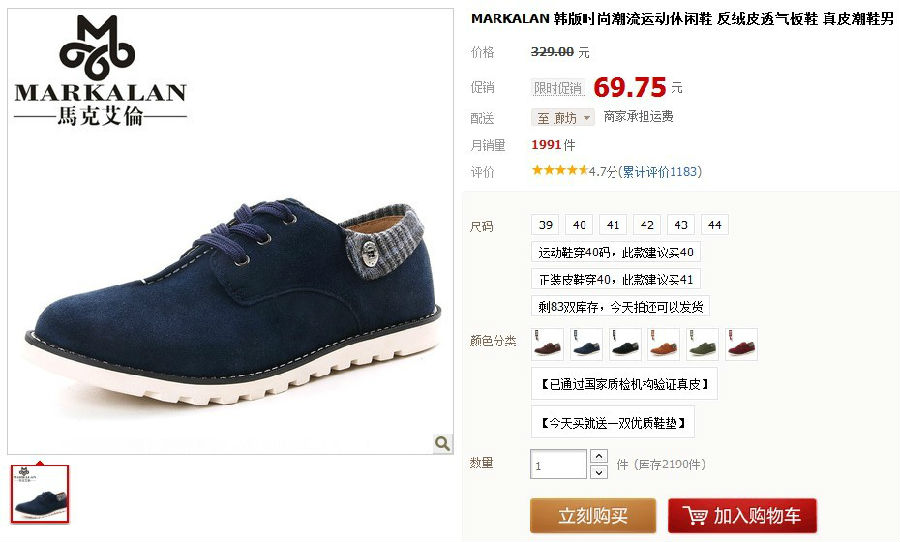Select size 39
The width and height of the screenshot is (900, 542).
pos(545,225)
